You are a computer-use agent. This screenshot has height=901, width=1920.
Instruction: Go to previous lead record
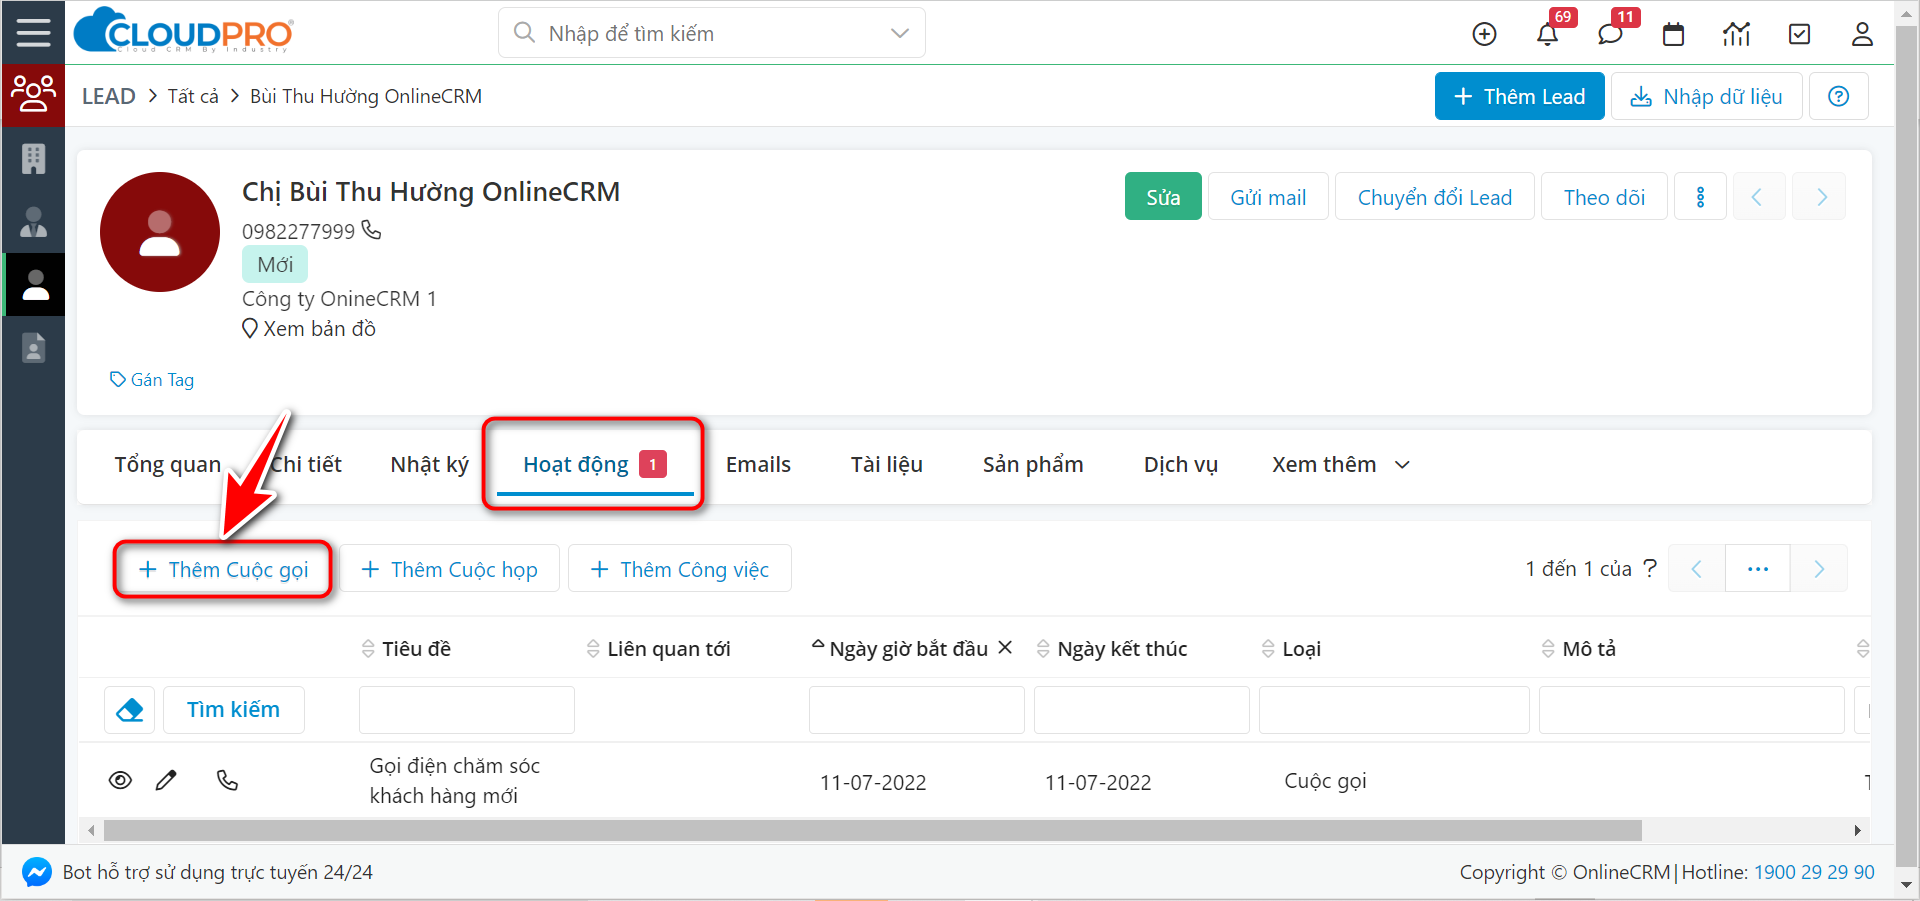[1757, 197]
